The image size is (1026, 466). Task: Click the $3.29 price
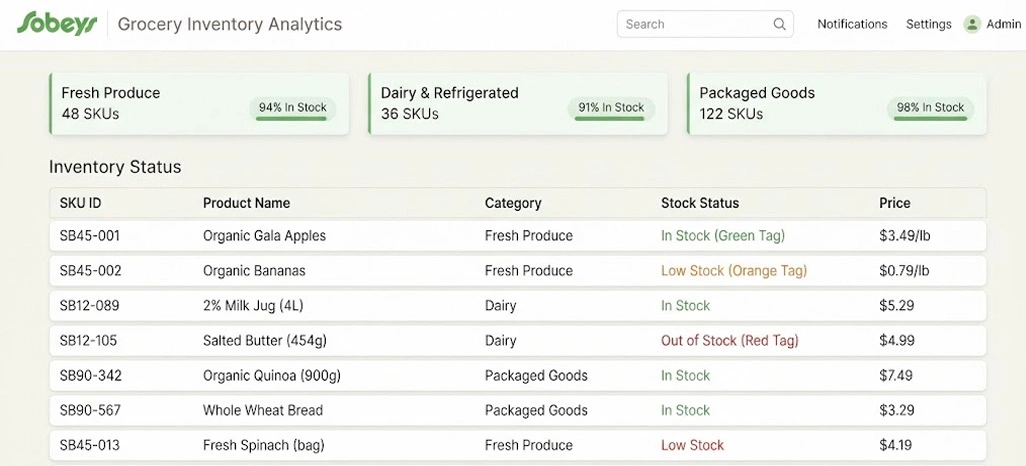click(897, 410)
